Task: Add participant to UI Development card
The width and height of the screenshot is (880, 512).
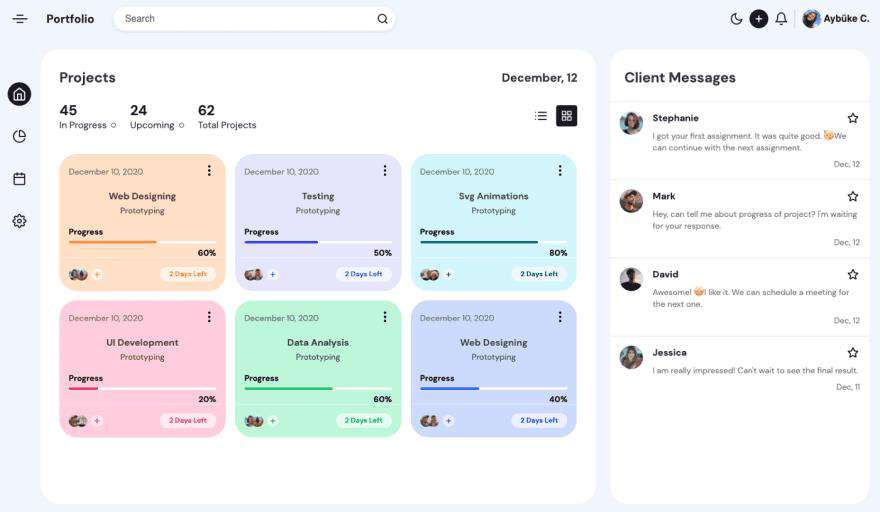Action: point(97,420)
